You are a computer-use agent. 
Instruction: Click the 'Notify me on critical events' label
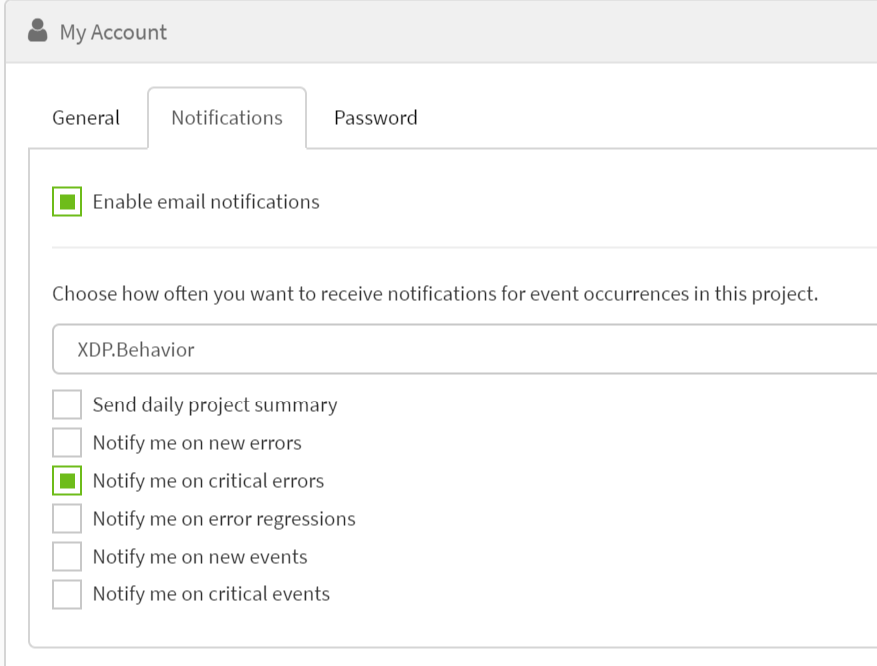[x=211, y=594]
